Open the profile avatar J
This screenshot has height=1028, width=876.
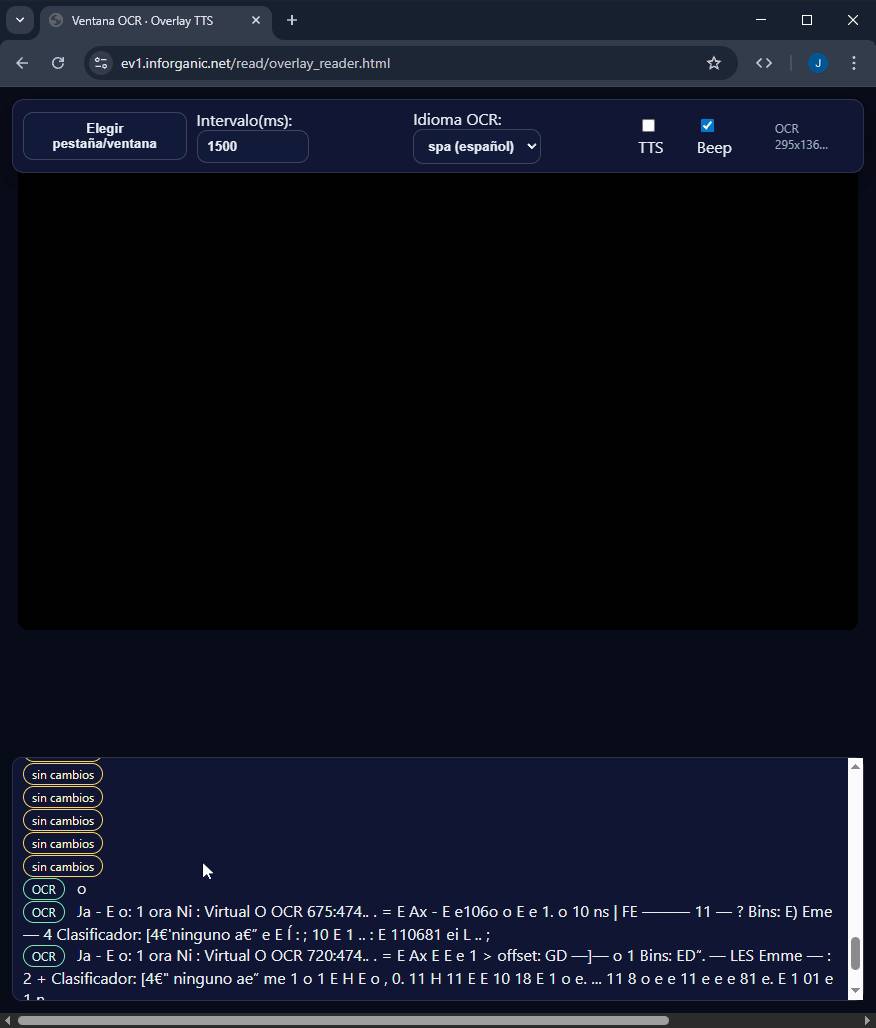click(x=818, y=63)
